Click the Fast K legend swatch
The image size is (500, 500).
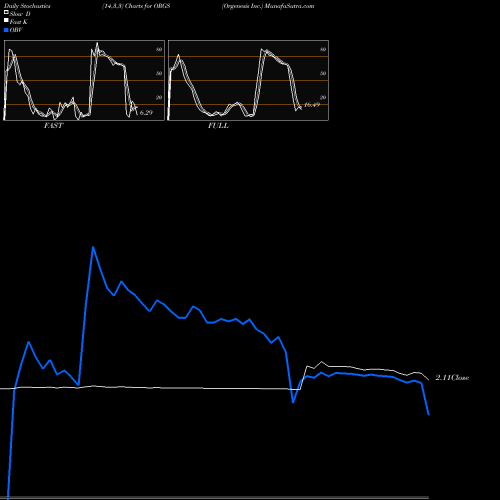point(6,21)
